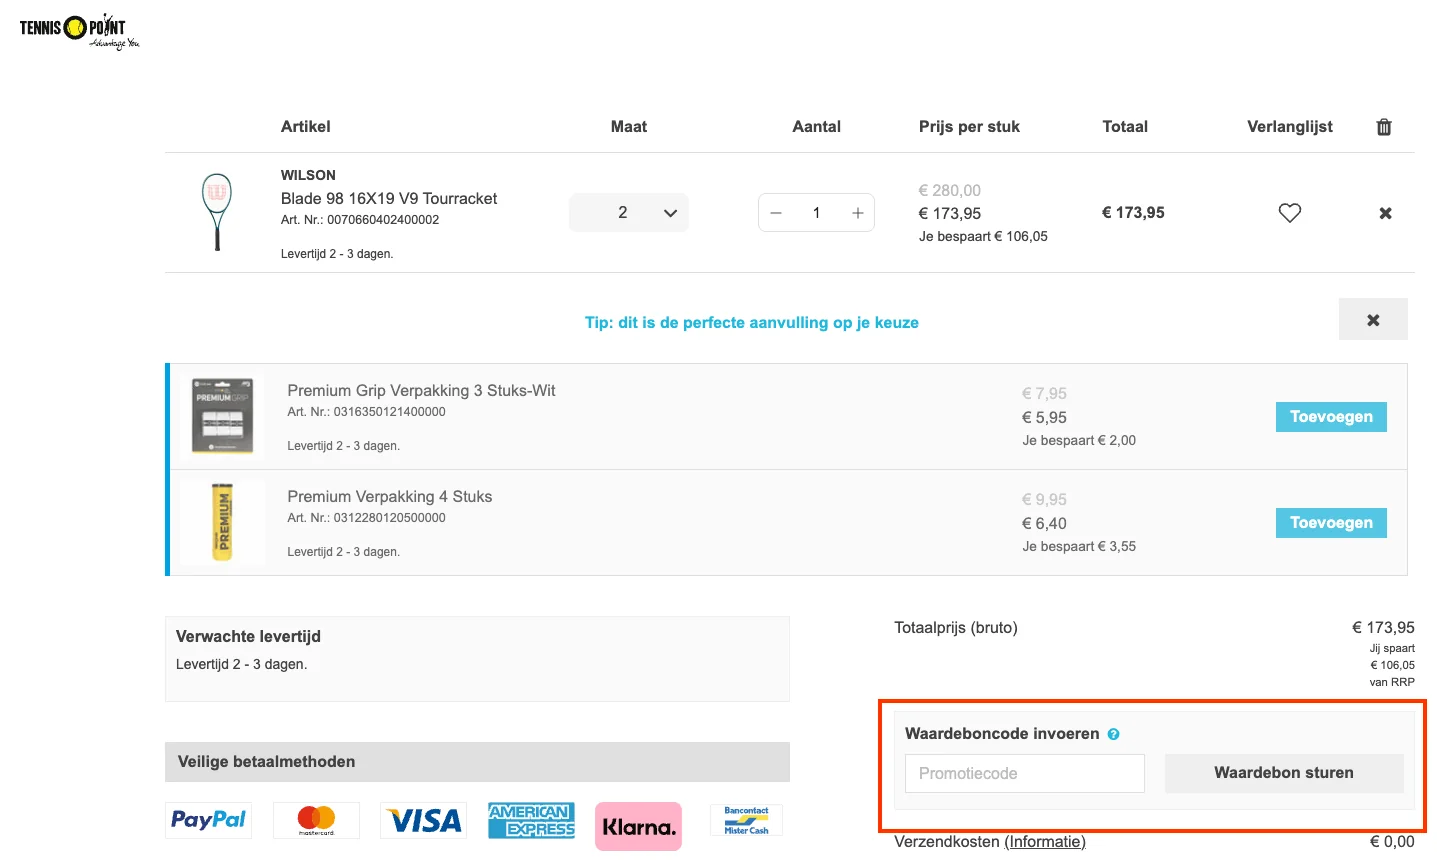1437x863 pixels.
Task: Click the Waardebon sturen button
Action: pos(1283,773)
